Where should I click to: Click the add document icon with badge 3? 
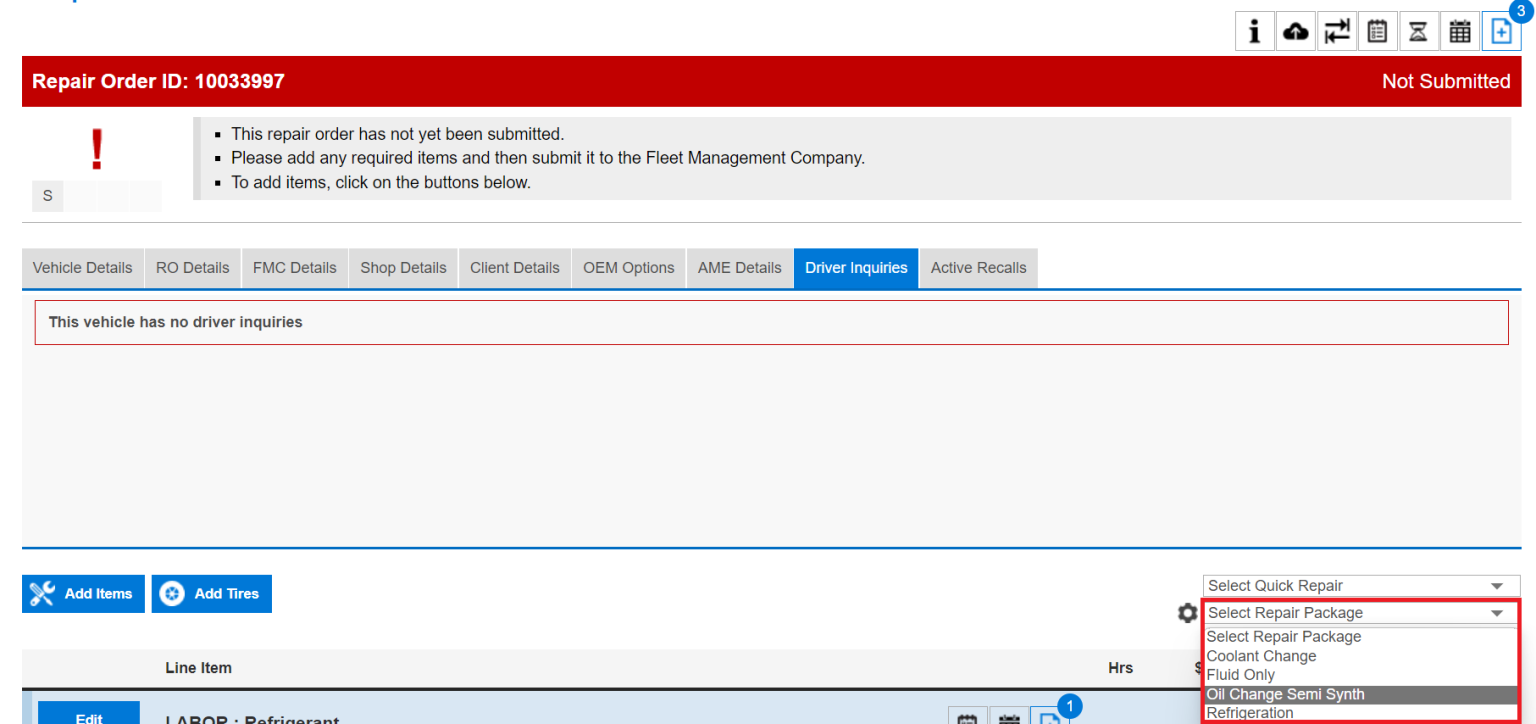1501,32
